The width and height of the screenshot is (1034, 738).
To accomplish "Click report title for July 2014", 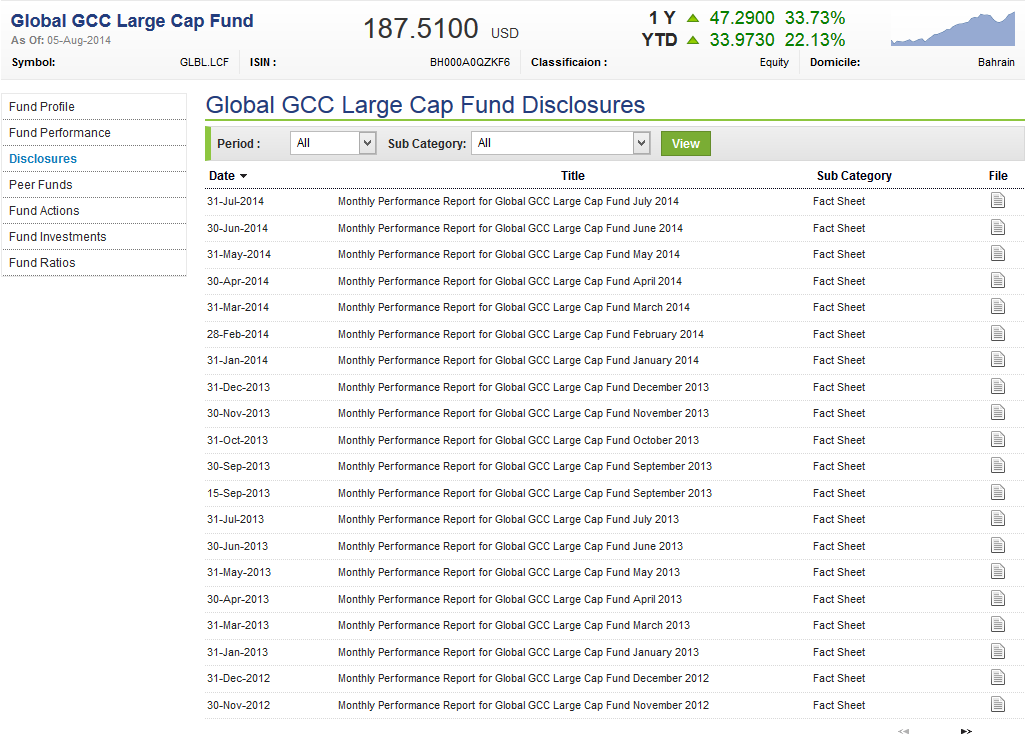I will (x=508, y=201).
